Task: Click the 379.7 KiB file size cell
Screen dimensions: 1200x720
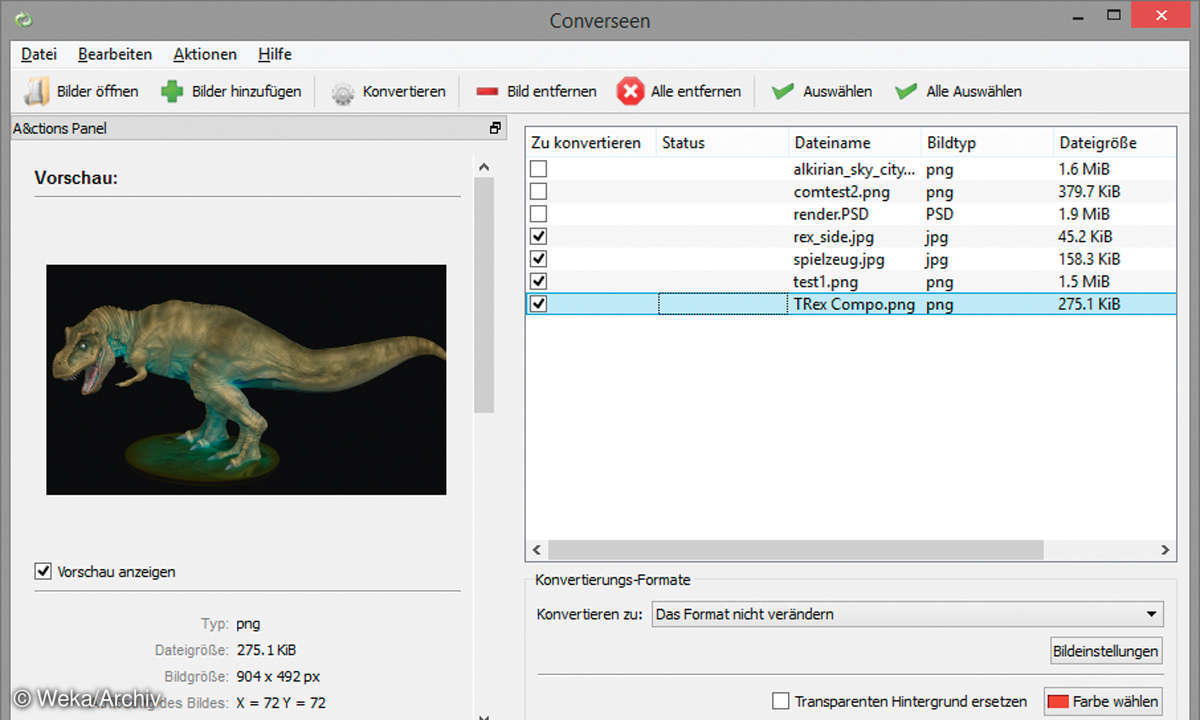Action: coord(1088,191)
